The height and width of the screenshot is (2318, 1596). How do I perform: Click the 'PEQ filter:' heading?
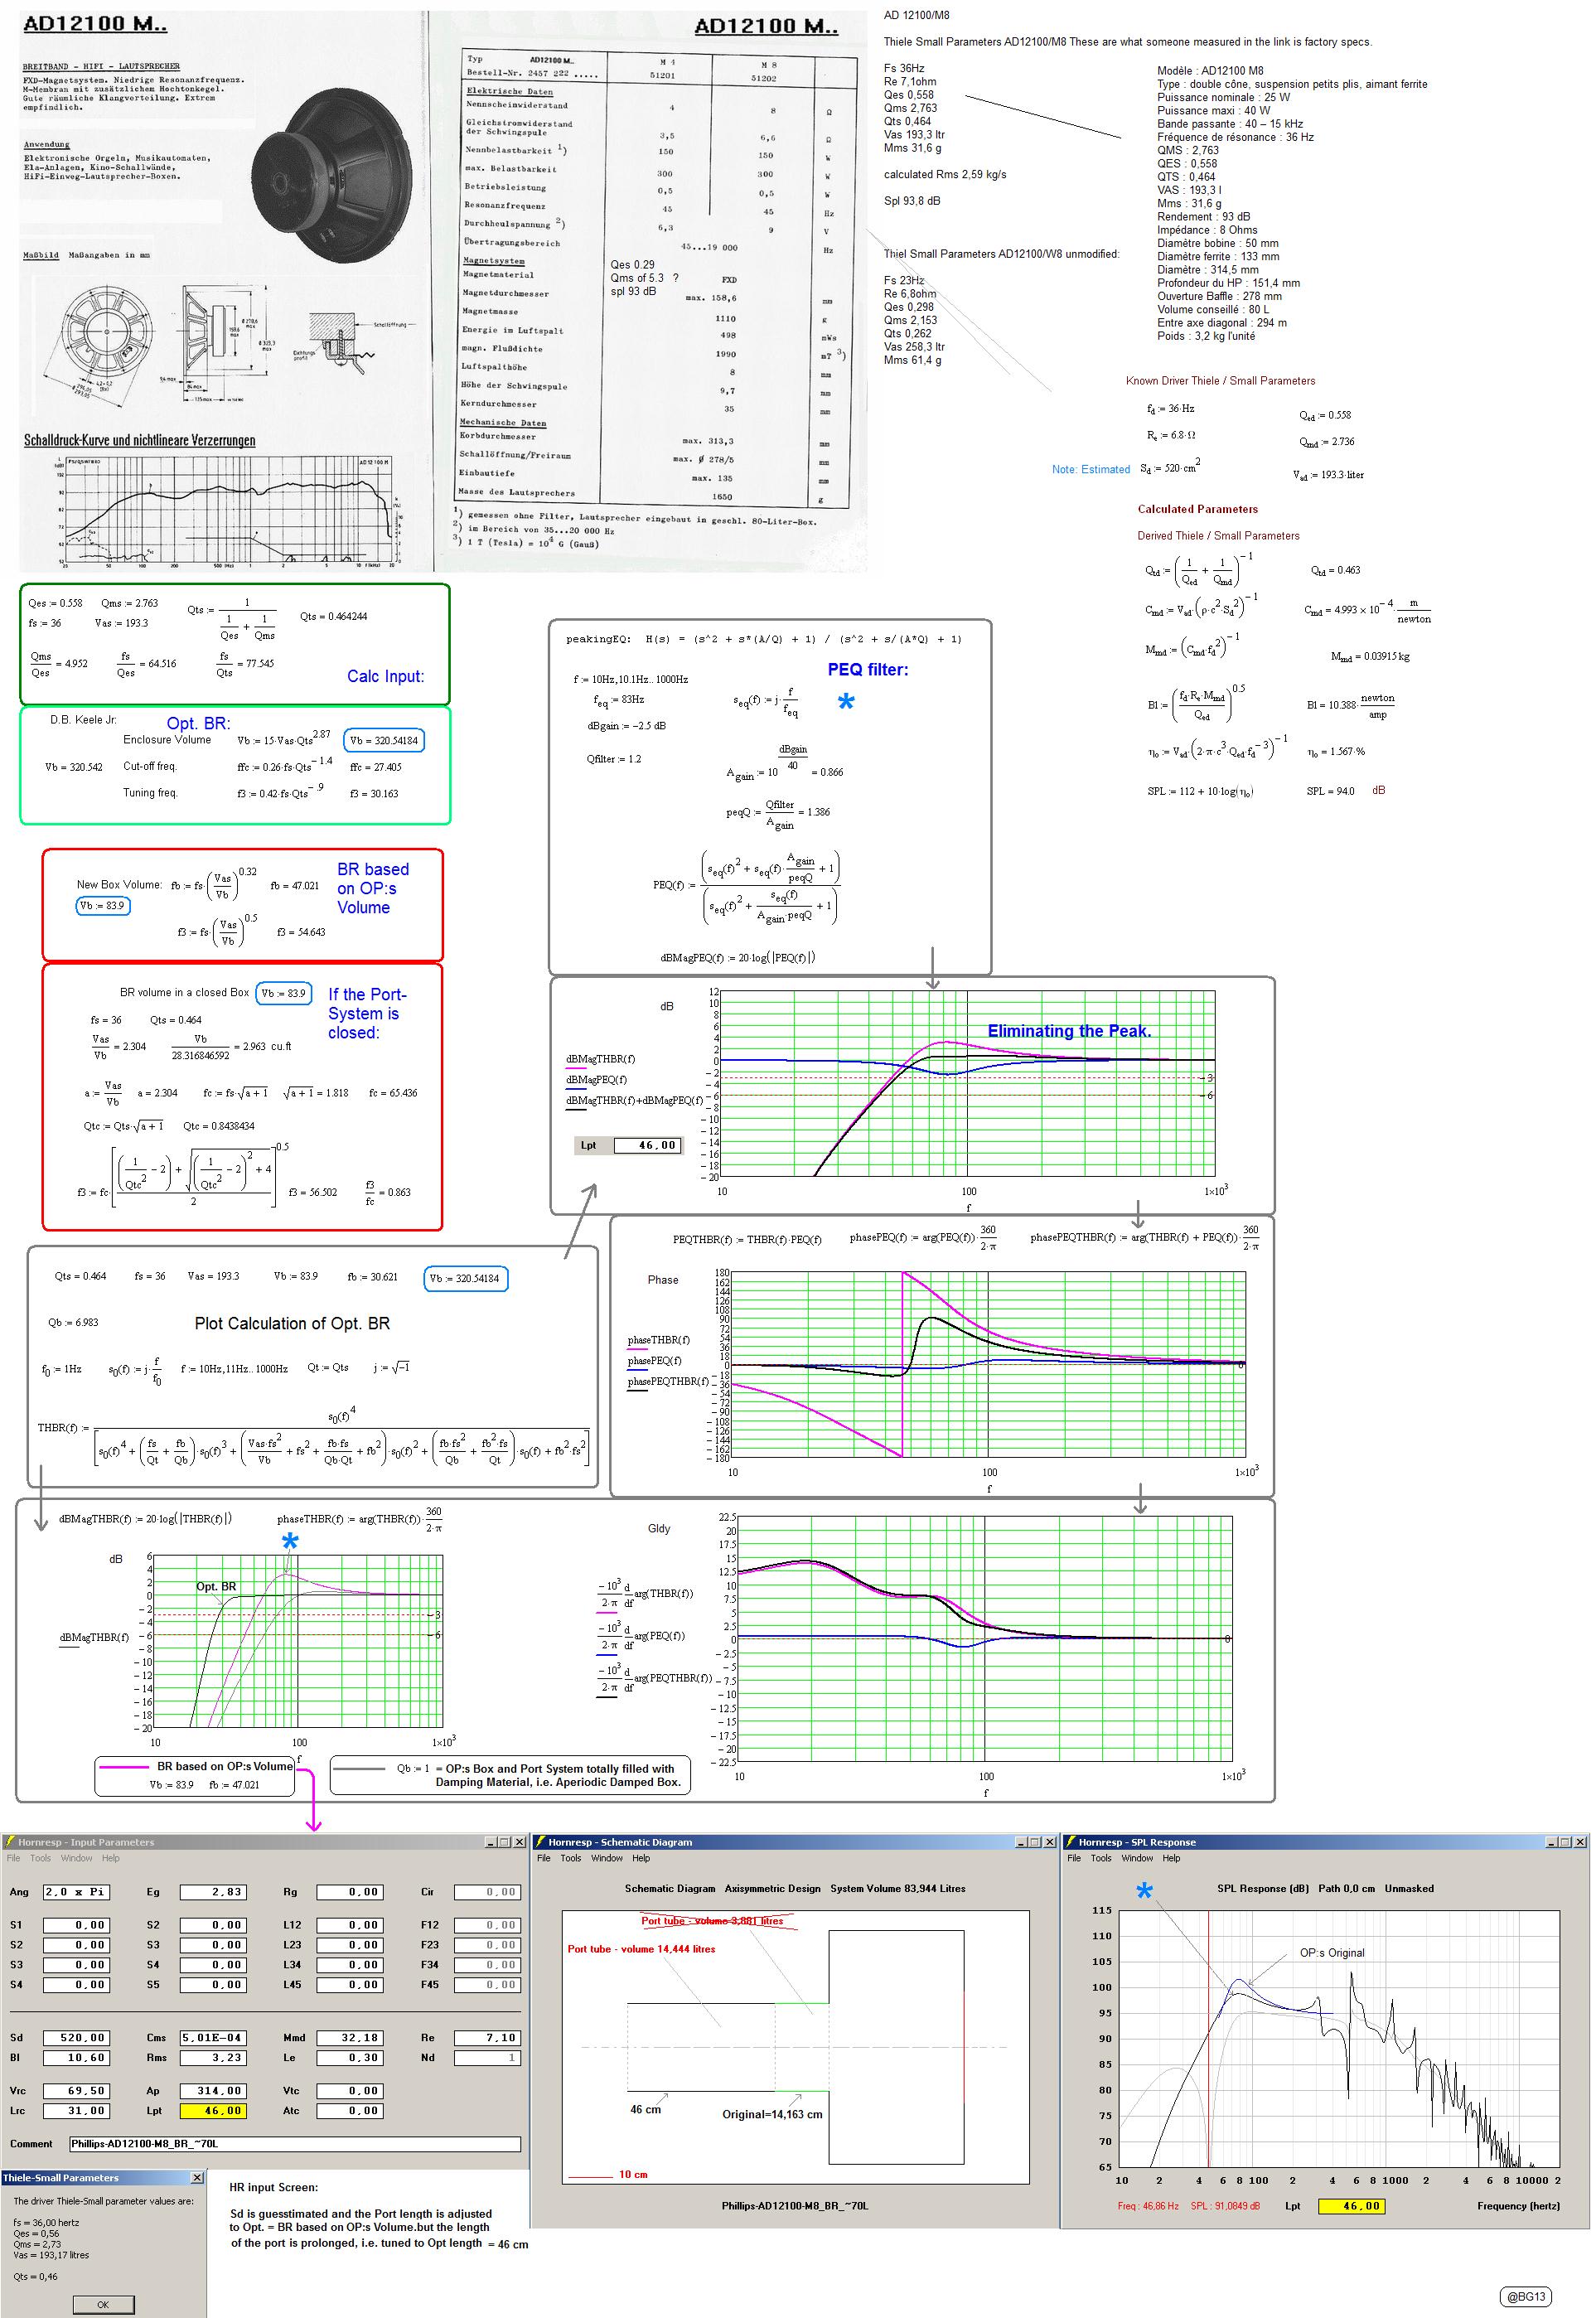(868, 670)
